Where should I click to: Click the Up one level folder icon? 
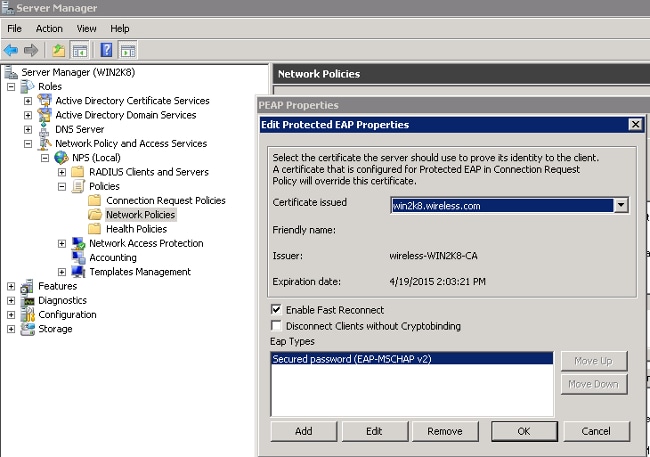click(x=59, y=50)
